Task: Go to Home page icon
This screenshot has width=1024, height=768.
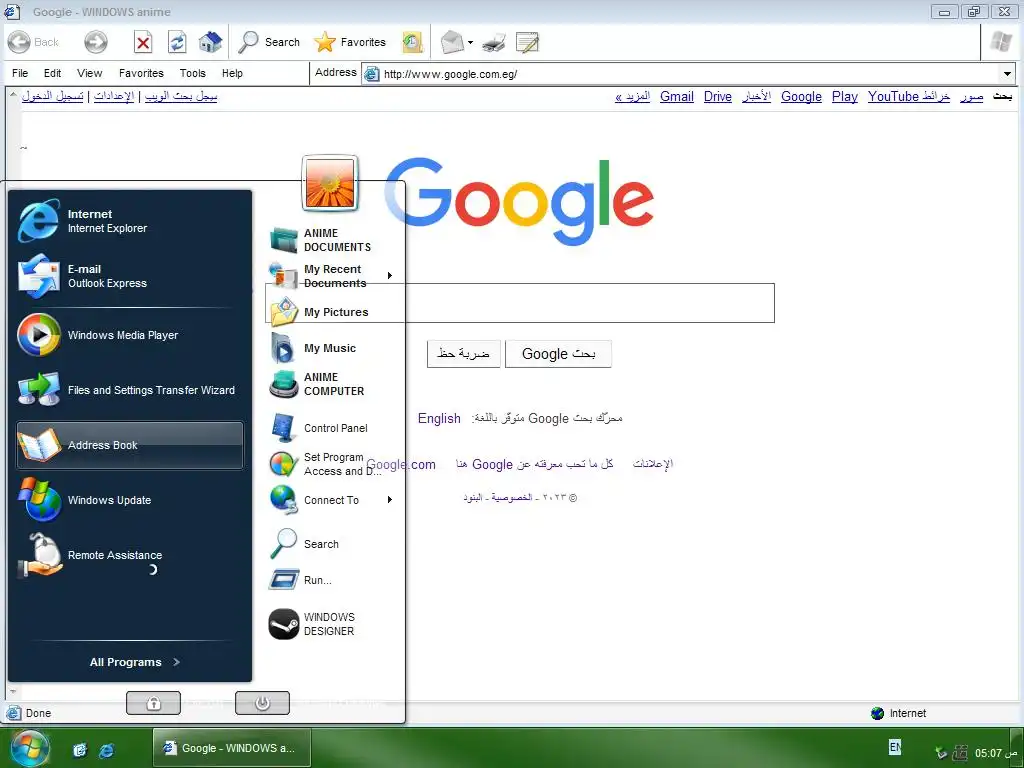Action: tap(210, 42)
